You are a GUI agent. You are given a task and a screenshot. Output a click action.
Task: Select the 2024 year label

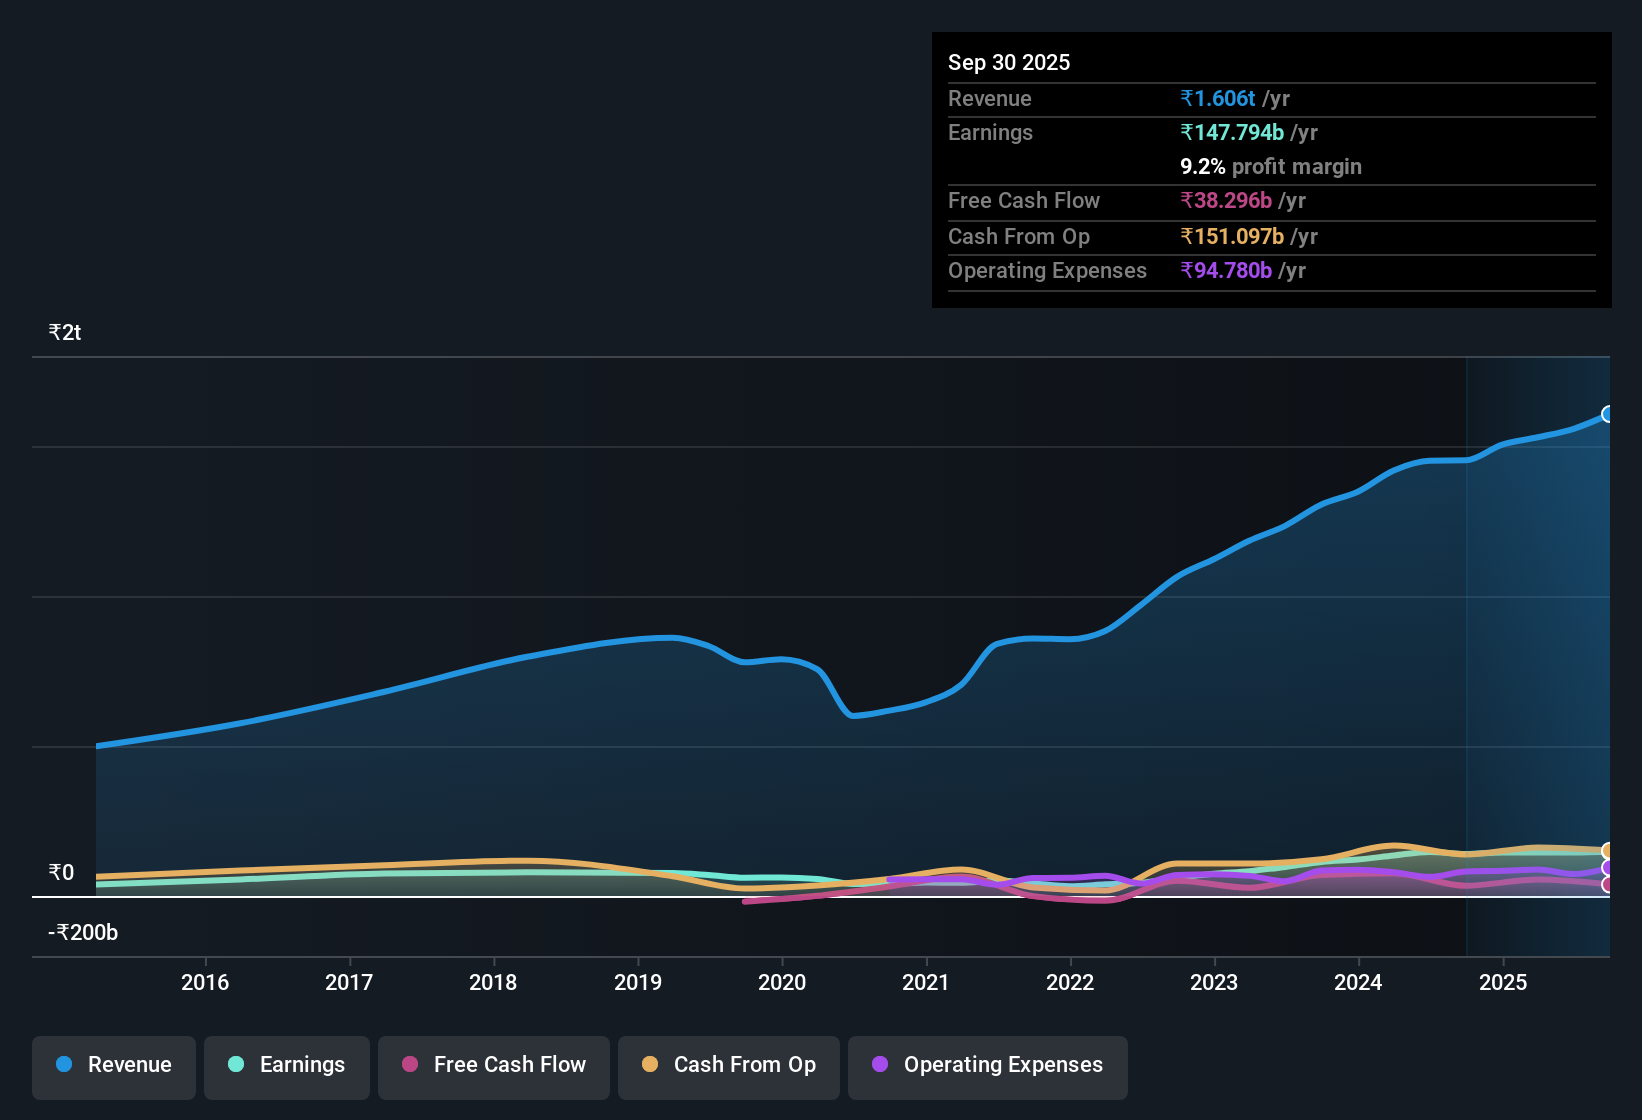[x=1357, y=982]
